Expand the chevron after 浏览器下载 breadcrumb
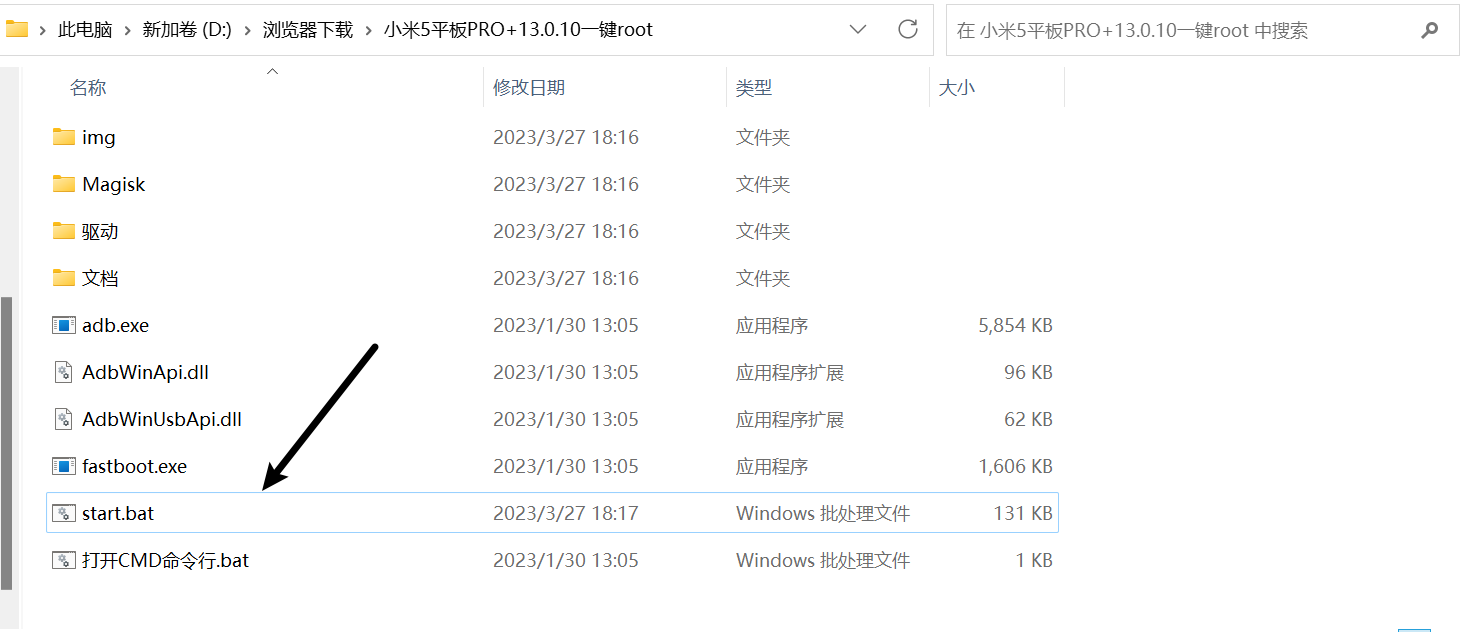 369,30
